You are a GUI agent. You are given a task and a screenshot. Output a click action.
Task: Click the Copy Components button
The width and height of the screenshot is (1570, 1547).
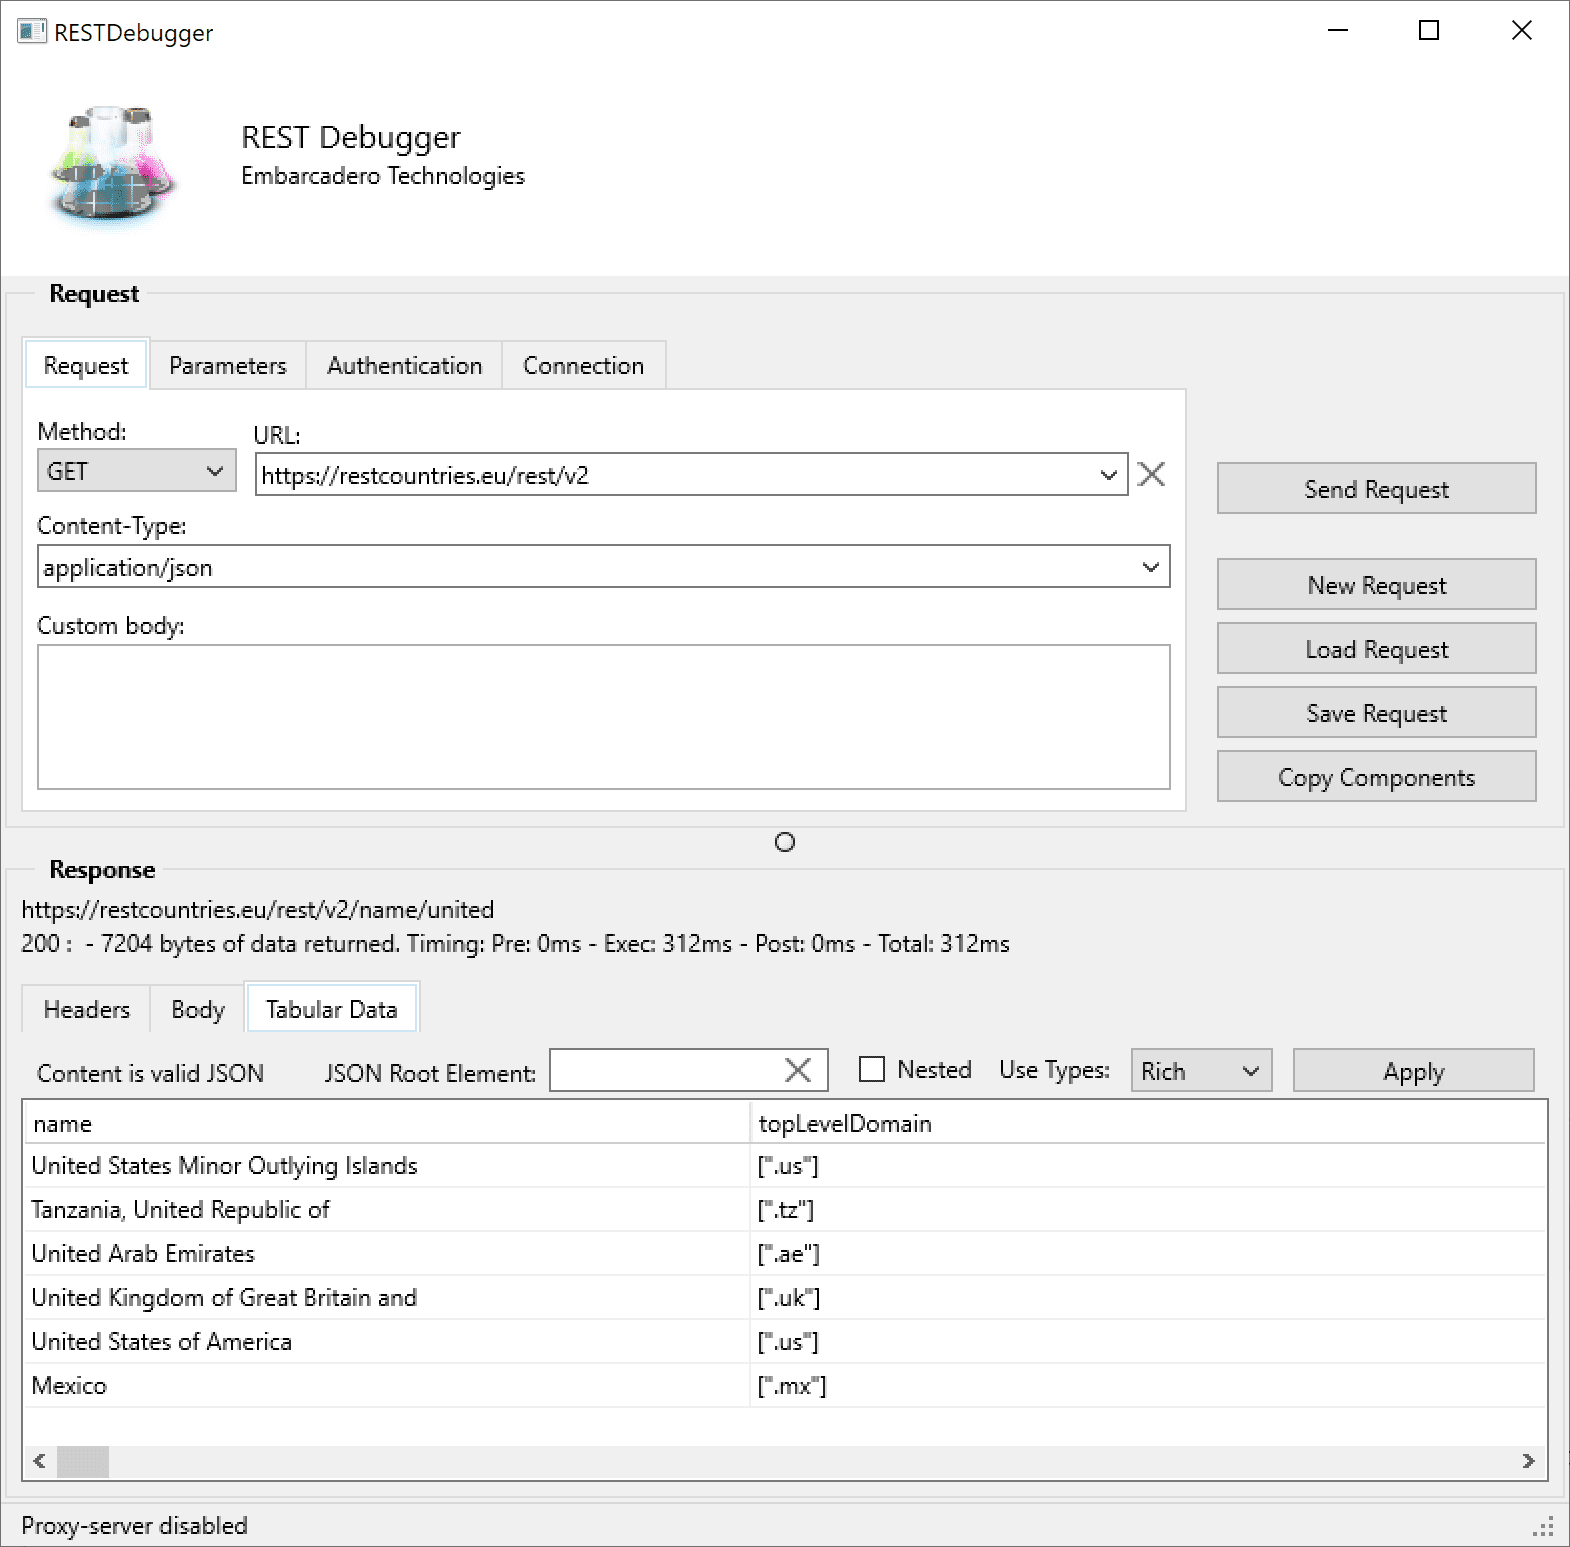1376,777
